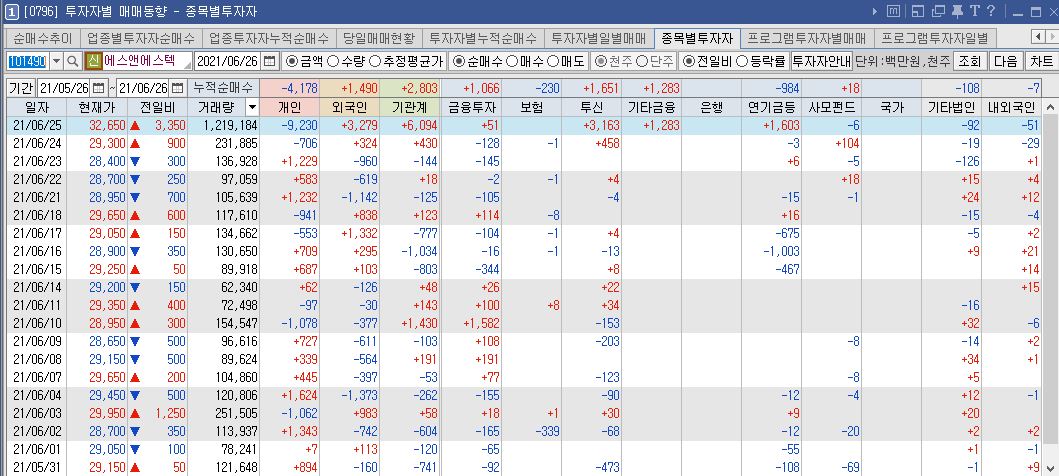Screen dimensions: 1059x476
Task: Select the 21/05/31 row date
Action: [37, 467]
